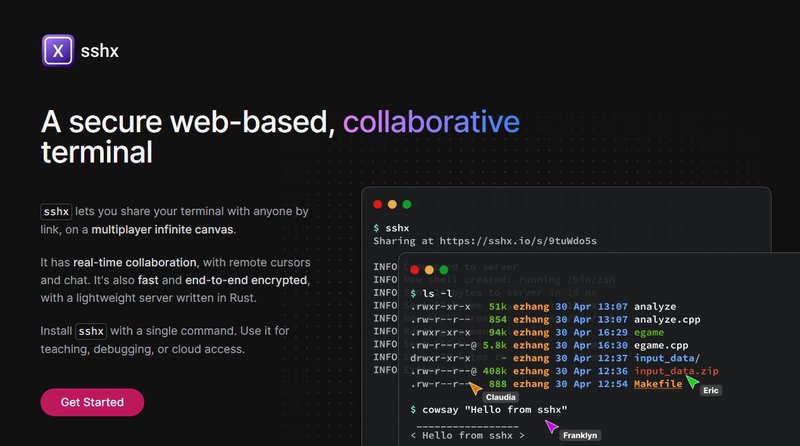800x446 pixels.
Task: Click the sshx brand name beside logo
Action: [104, 50]
